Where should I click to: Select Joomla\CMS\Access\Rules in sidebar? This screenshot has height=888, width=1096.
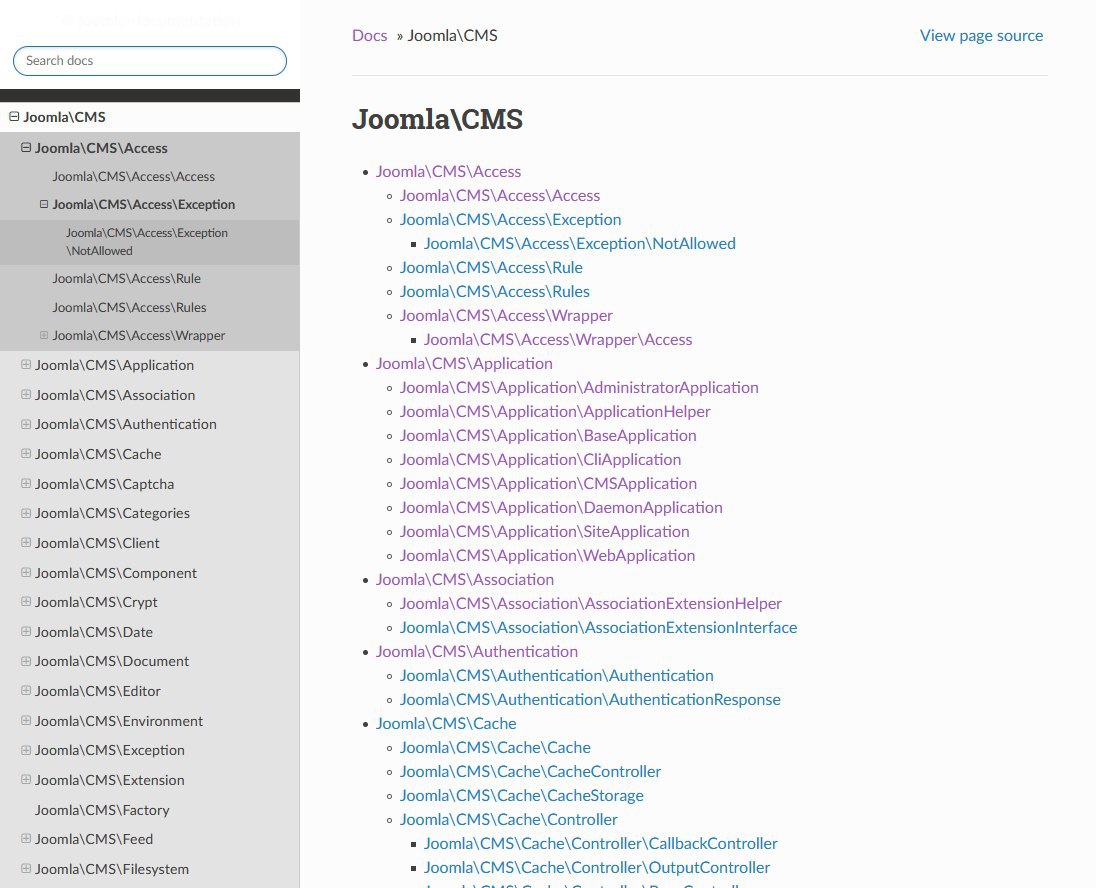click(x=129, y=307)
